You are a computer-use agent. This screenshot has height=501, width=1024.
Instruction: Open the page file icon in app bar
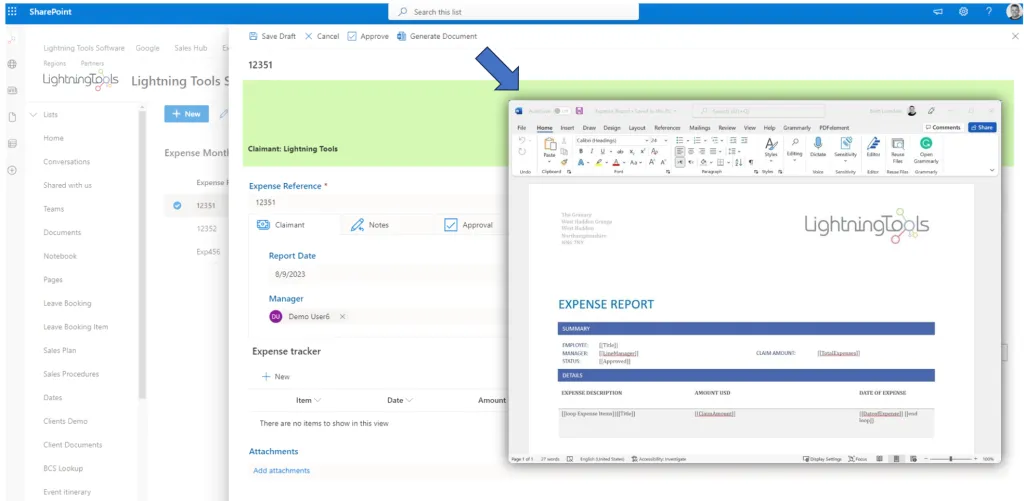pos(12,118)
